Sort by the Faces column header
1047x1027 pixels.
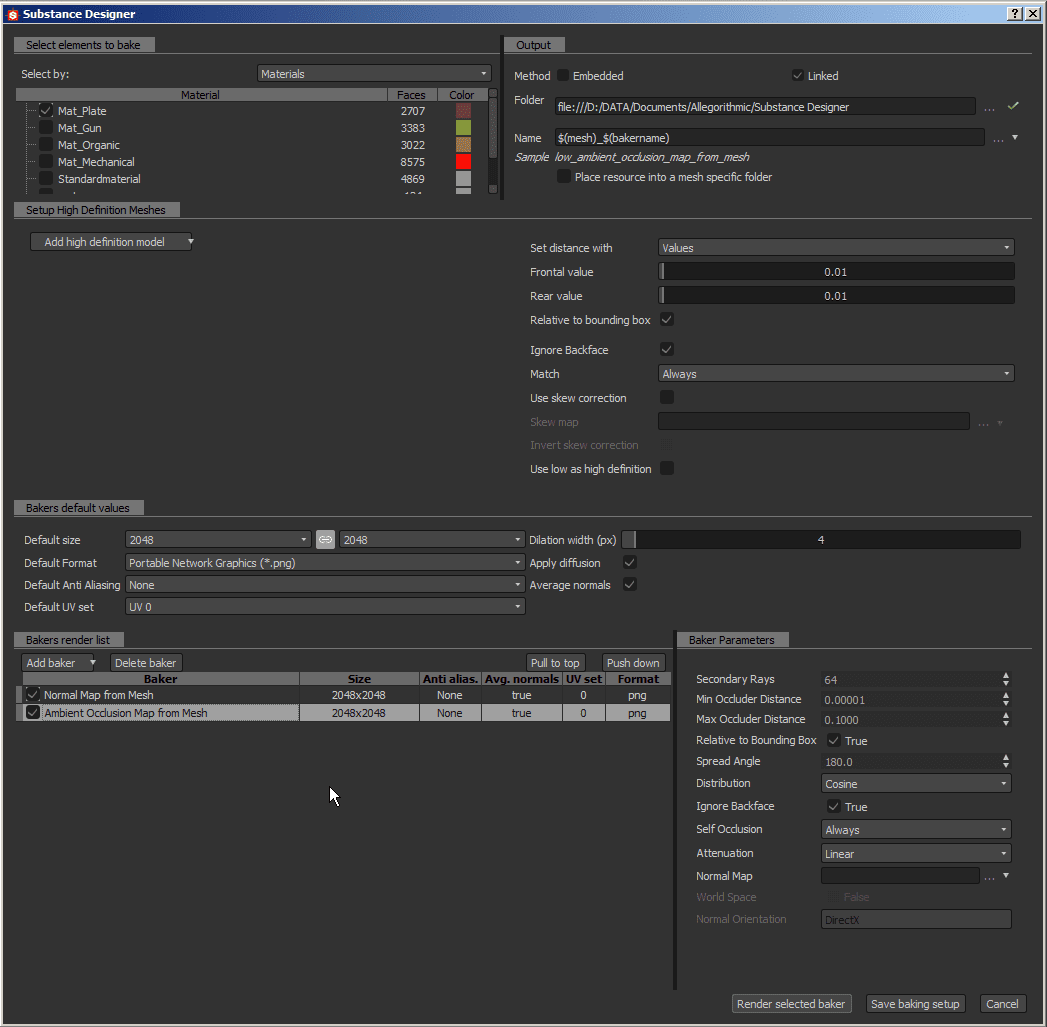[x=411, y=95]
